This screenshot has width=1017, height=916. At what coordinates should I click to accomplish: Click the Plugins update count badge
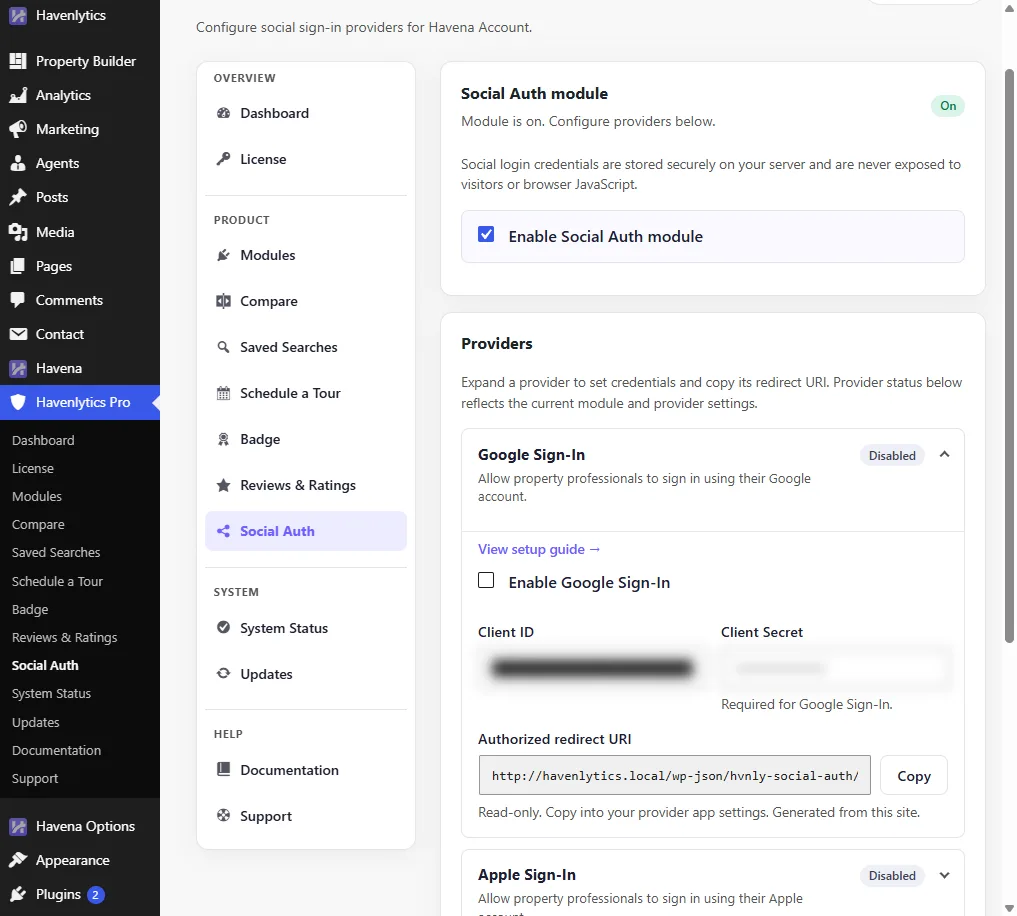pos(95,895)
